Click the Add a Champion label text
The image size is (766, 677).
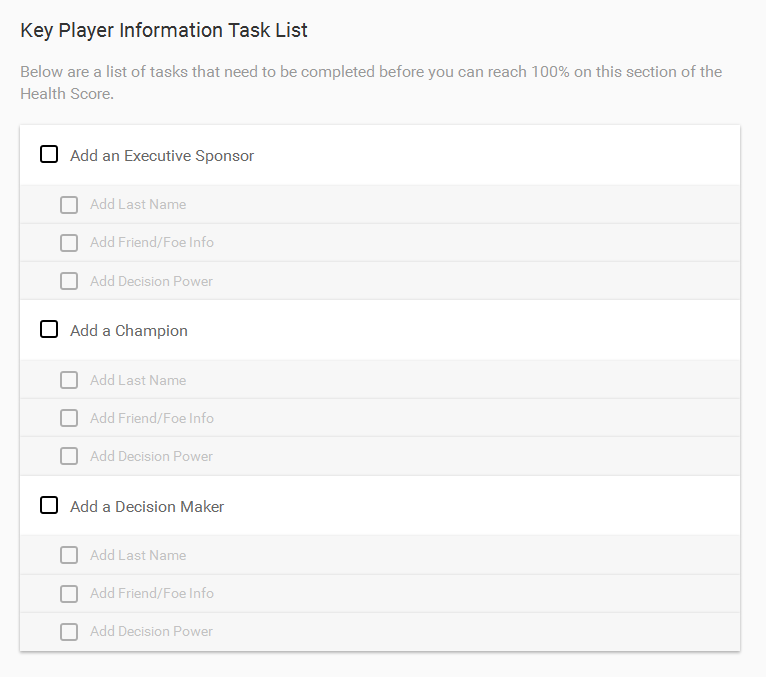pos(128,331)
